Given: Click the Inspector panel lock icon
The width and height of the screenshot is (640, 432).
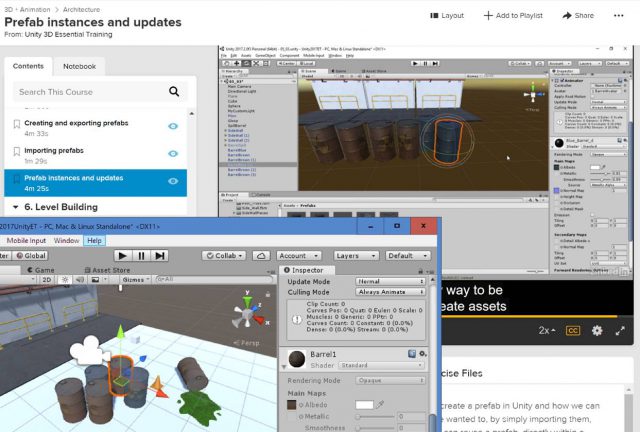Looking at the screenshot, I should (420, 271).
